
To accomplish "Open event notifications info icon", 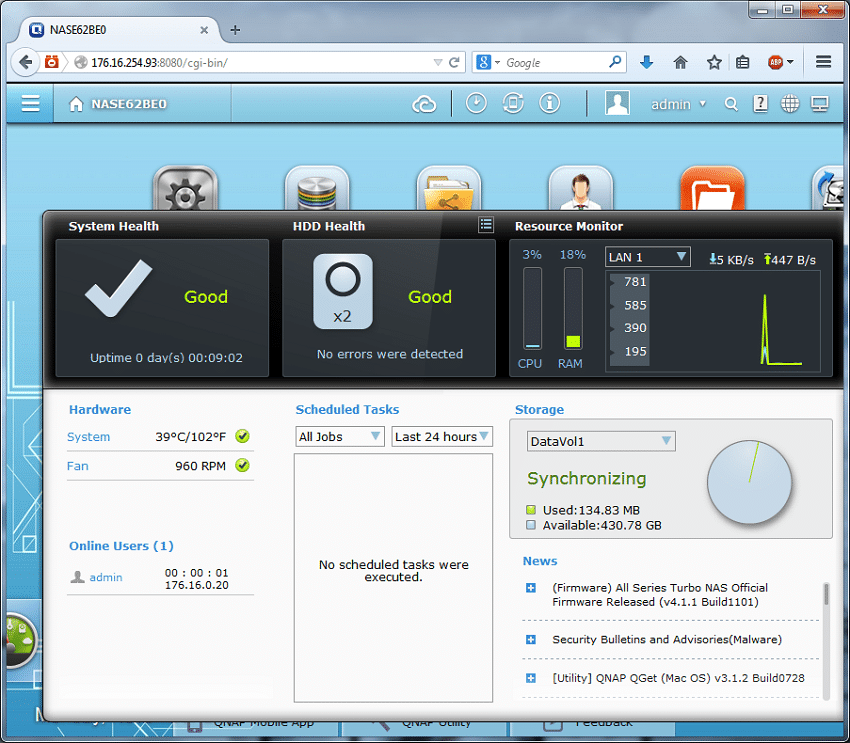I will click(549, 103).
